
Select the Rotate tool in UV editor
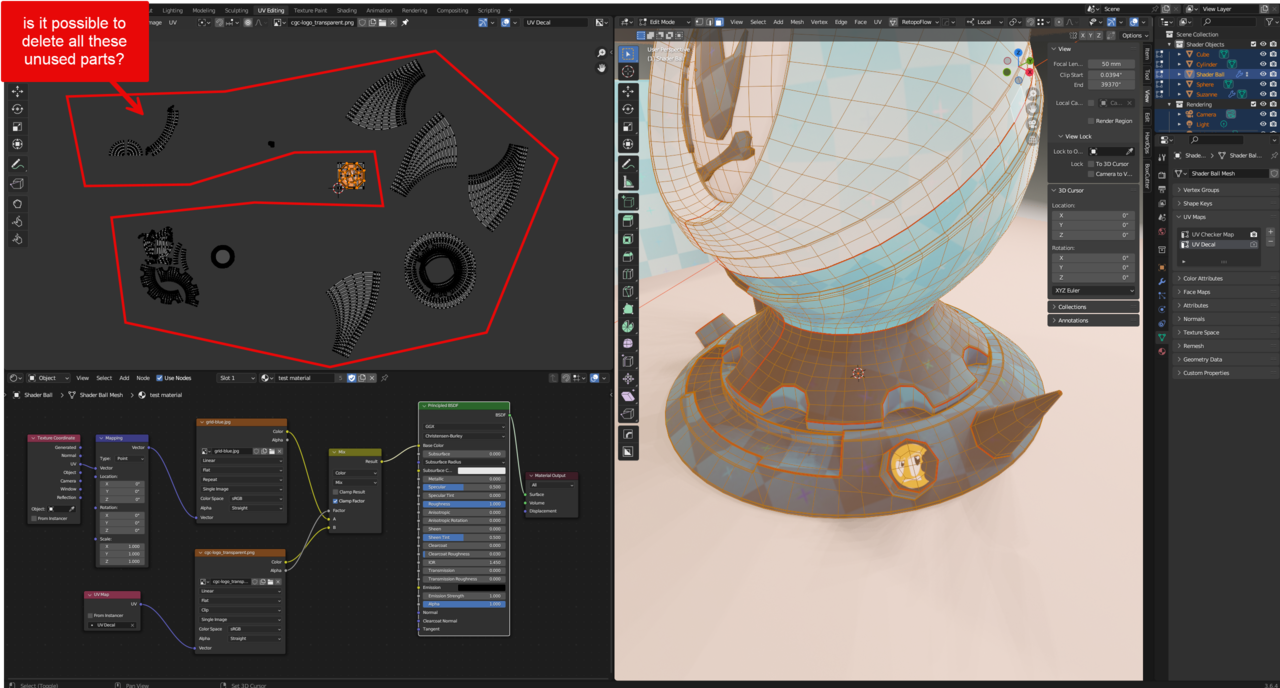click(x=17, y=109)
